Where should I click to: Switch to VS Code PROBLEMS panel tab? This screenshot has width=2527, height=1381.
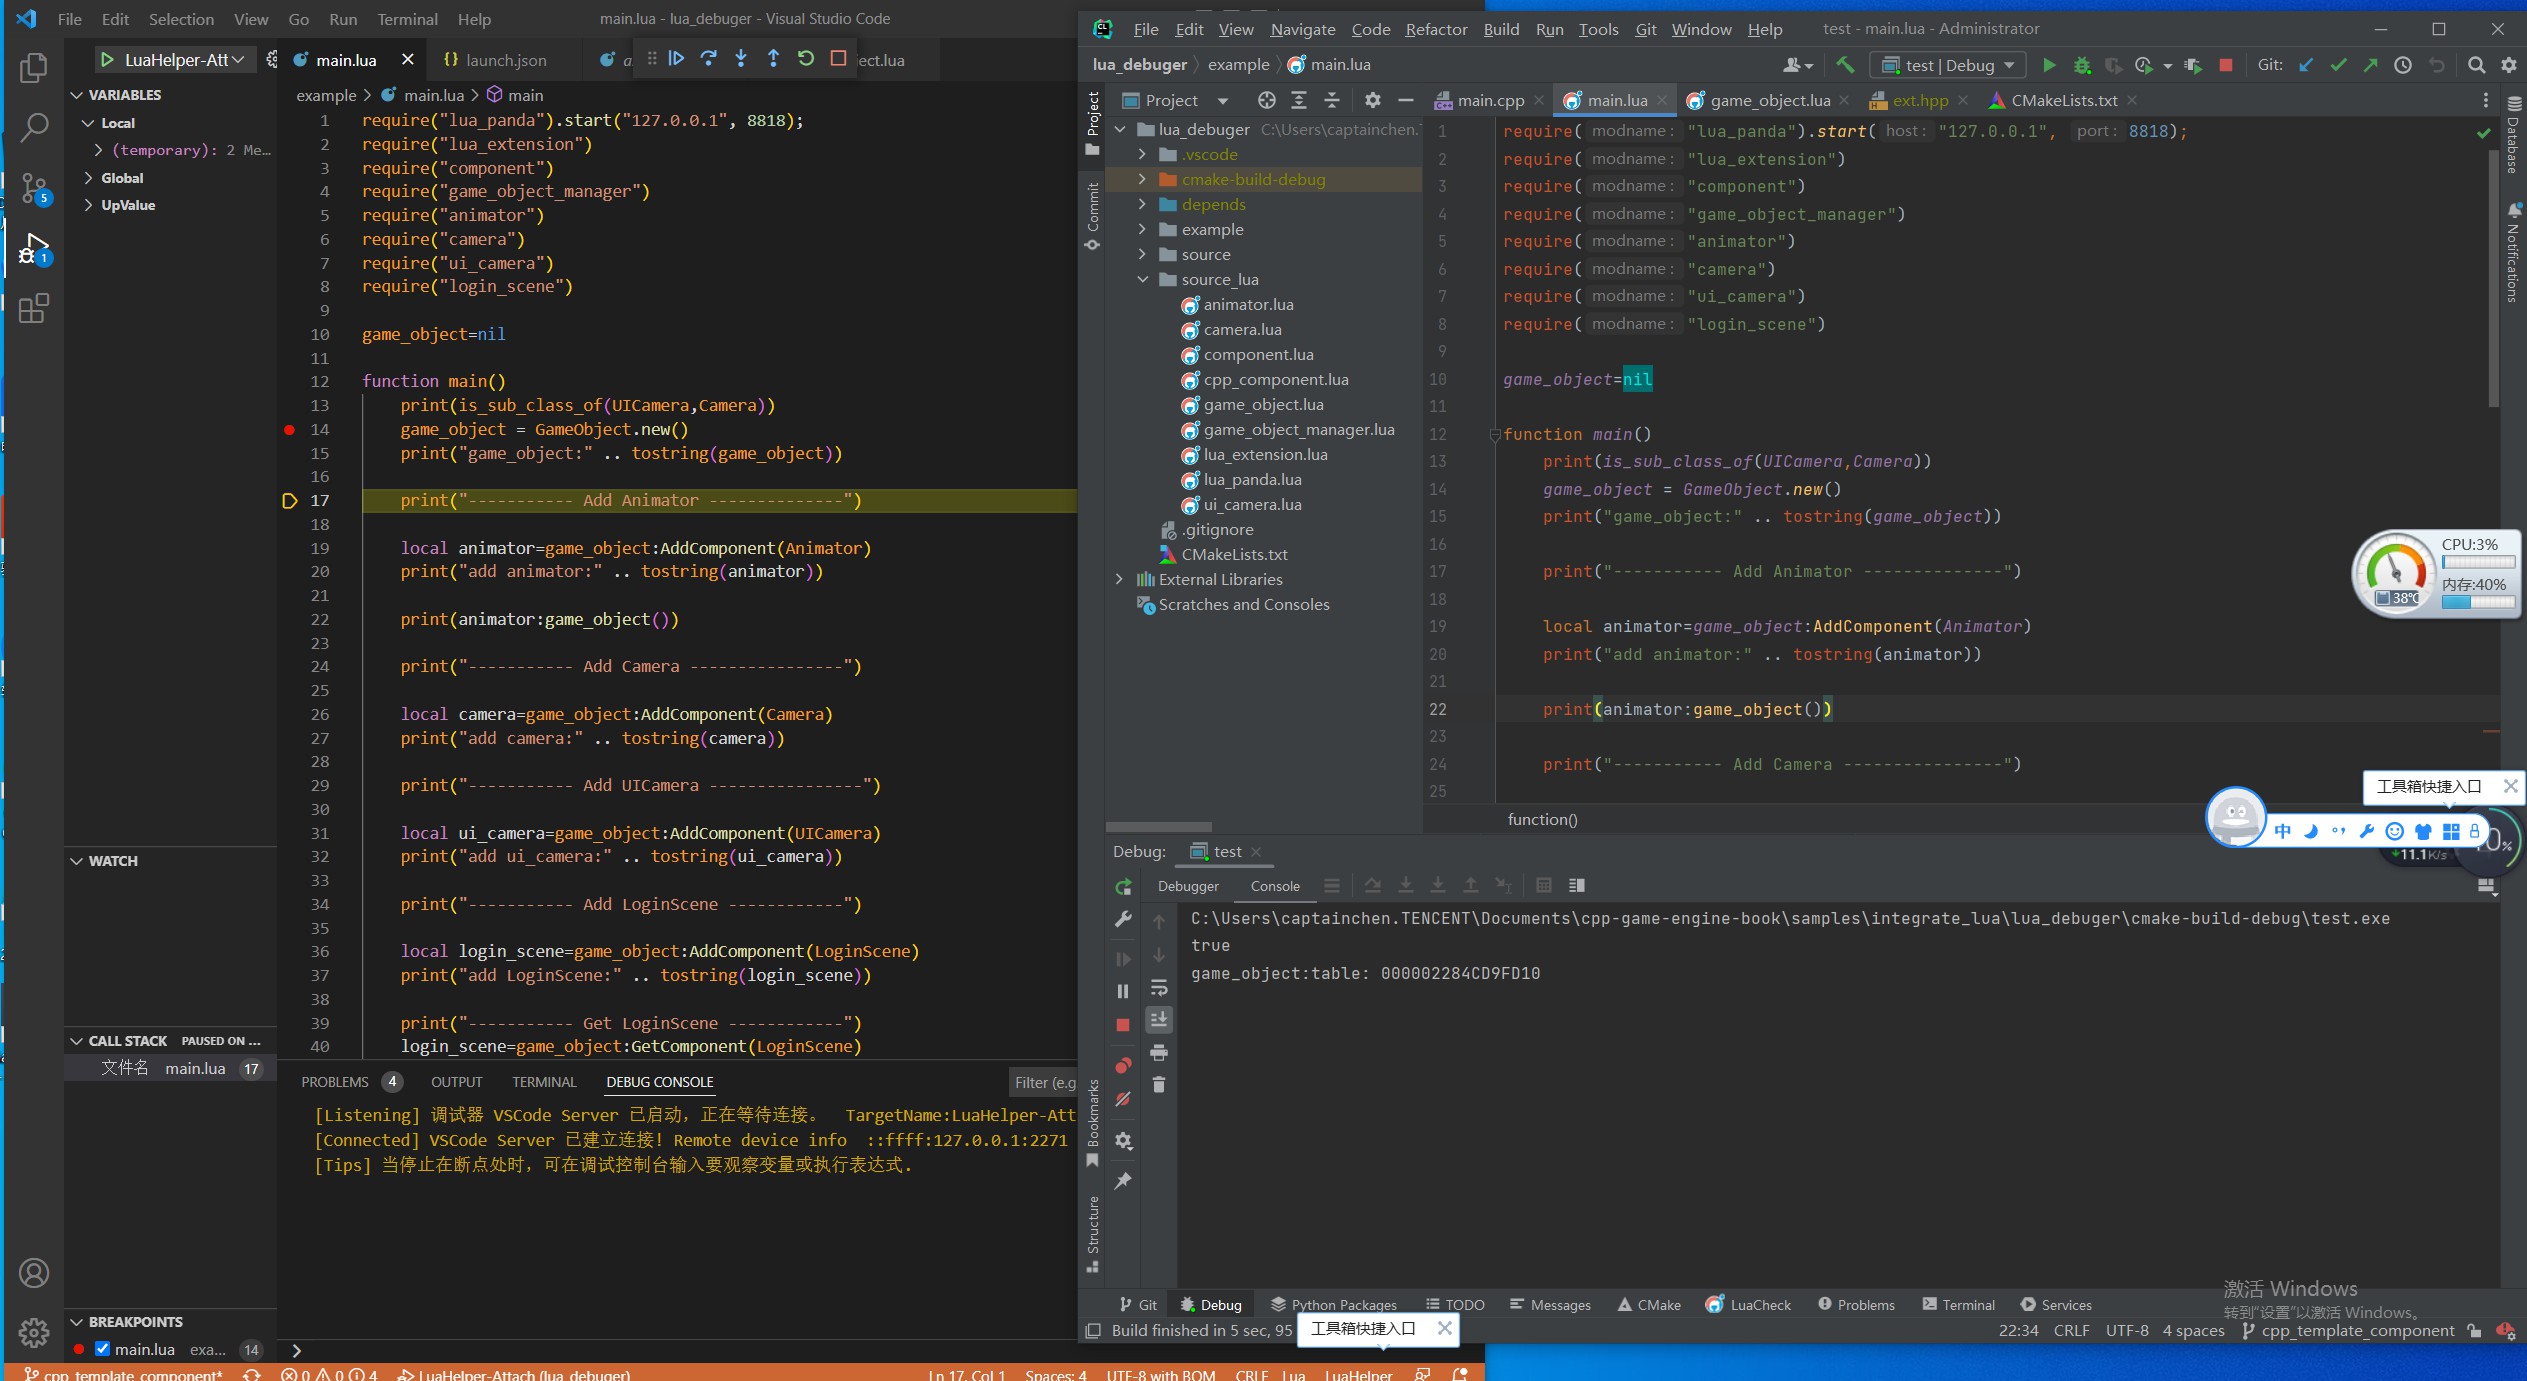(334, 1082)
